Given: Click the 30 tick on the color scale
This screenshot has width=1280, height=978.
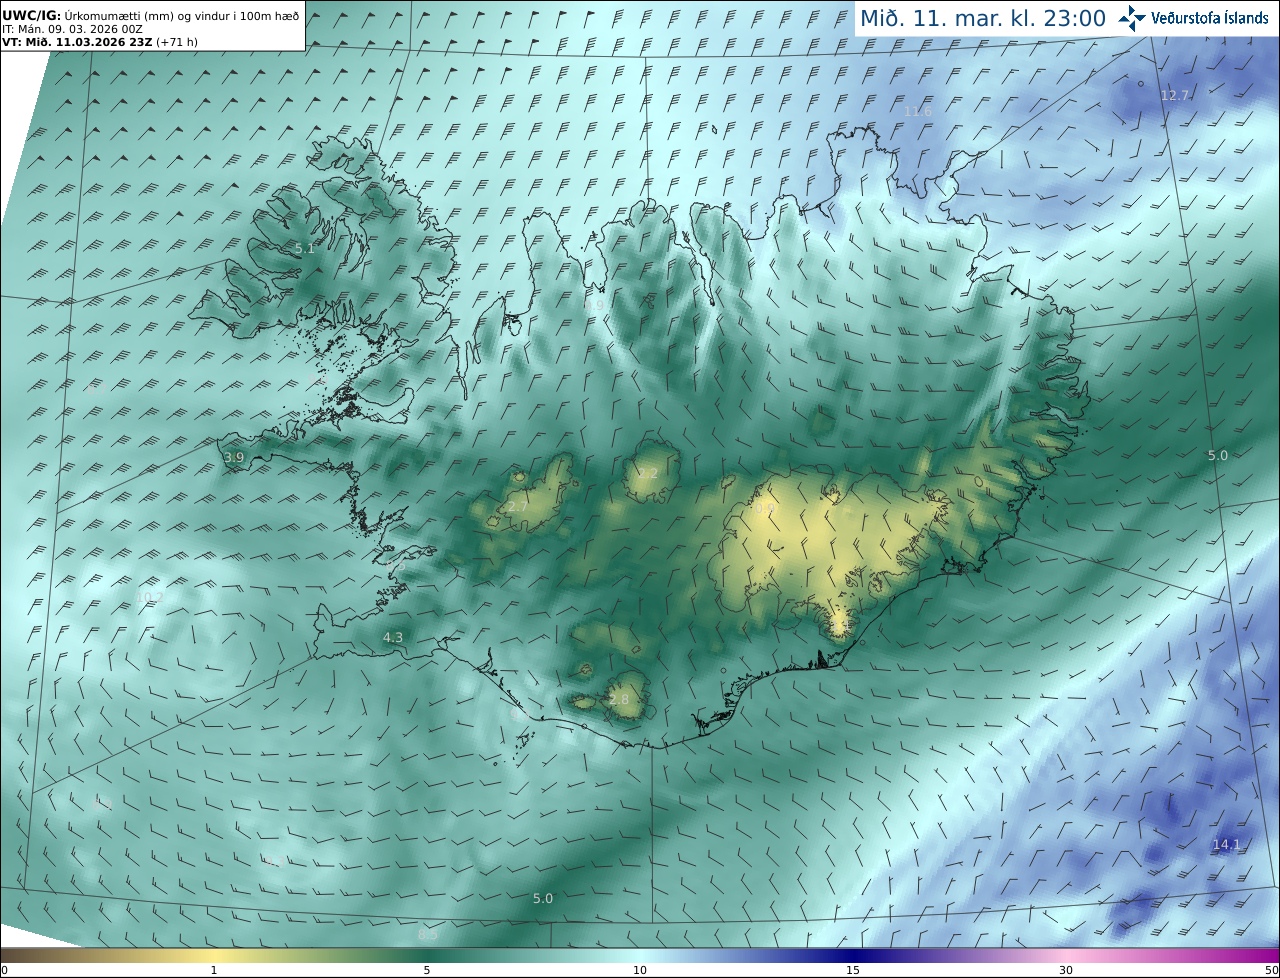Looking at the screenshot, I should [x=1066, y=970].
